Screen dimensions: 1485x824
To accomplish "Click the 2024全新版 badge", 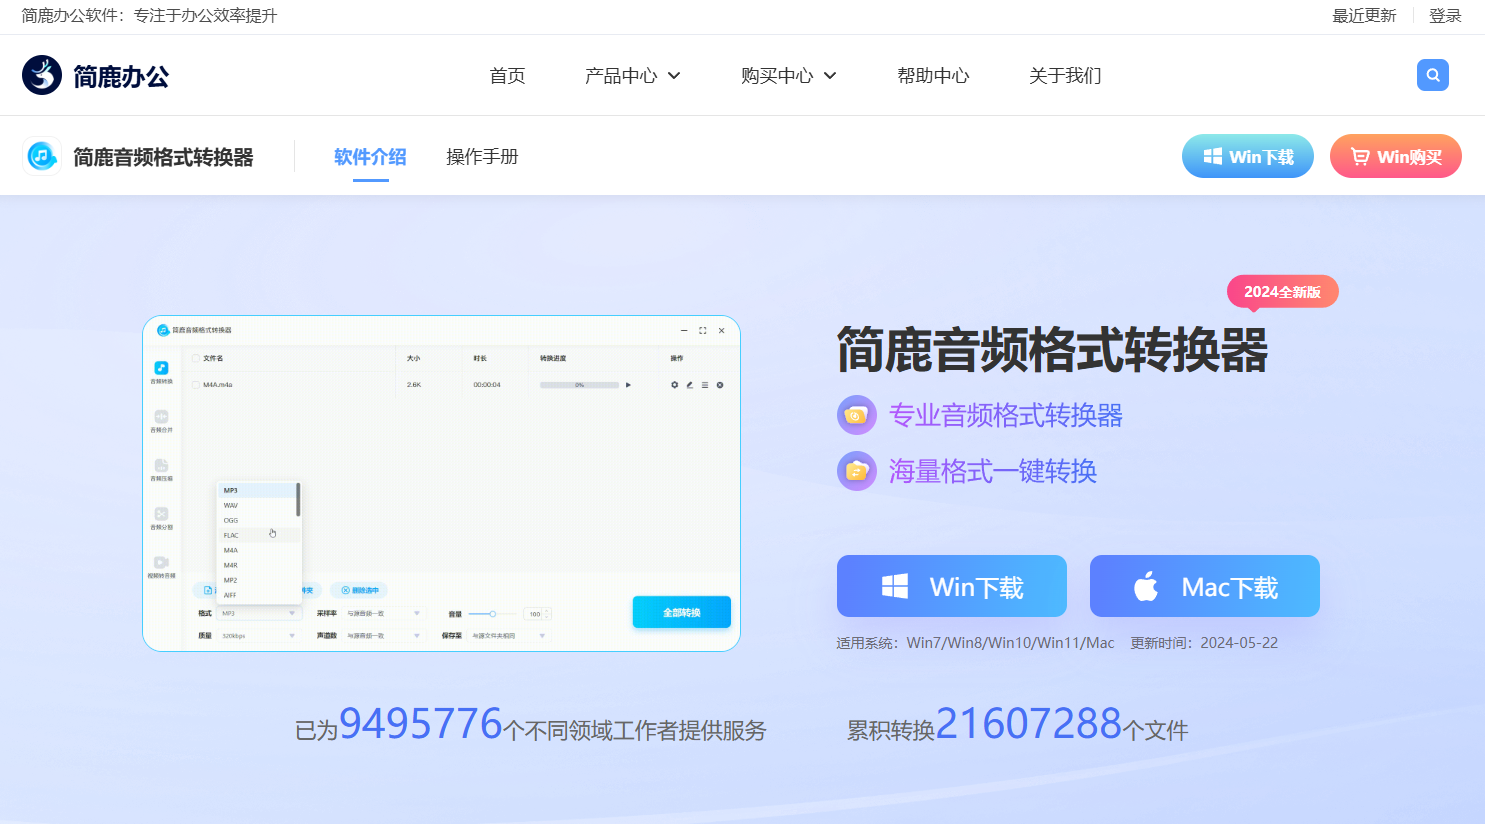I will tap(1283, 292).
